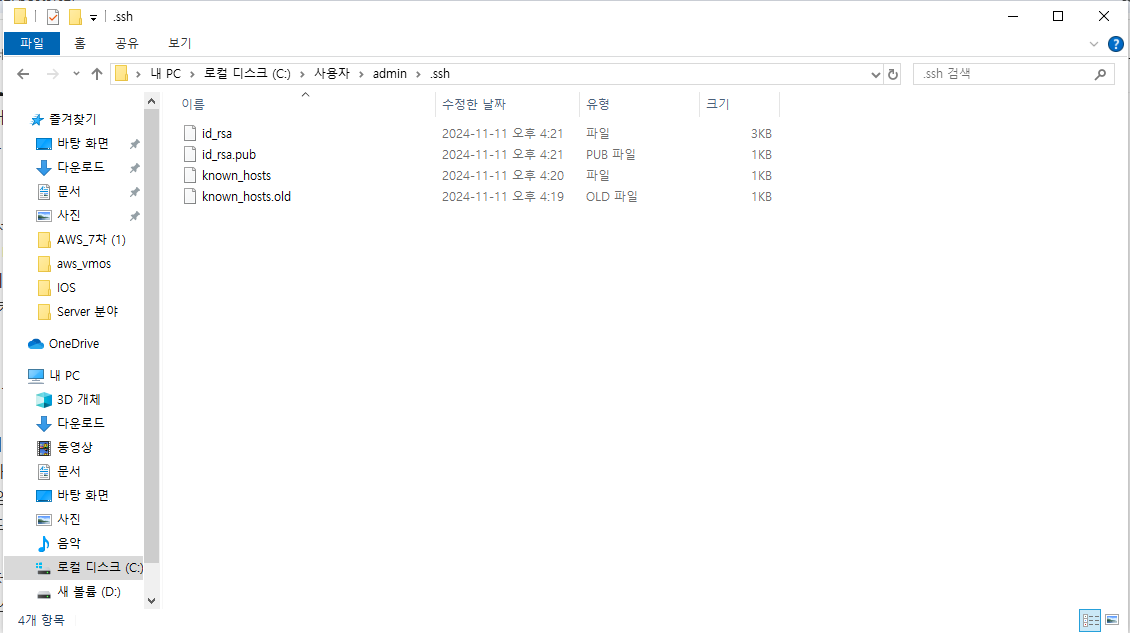The image size is (1130, 633).
Task: Open 음악 under 내 PC
Action: [68, 544]
